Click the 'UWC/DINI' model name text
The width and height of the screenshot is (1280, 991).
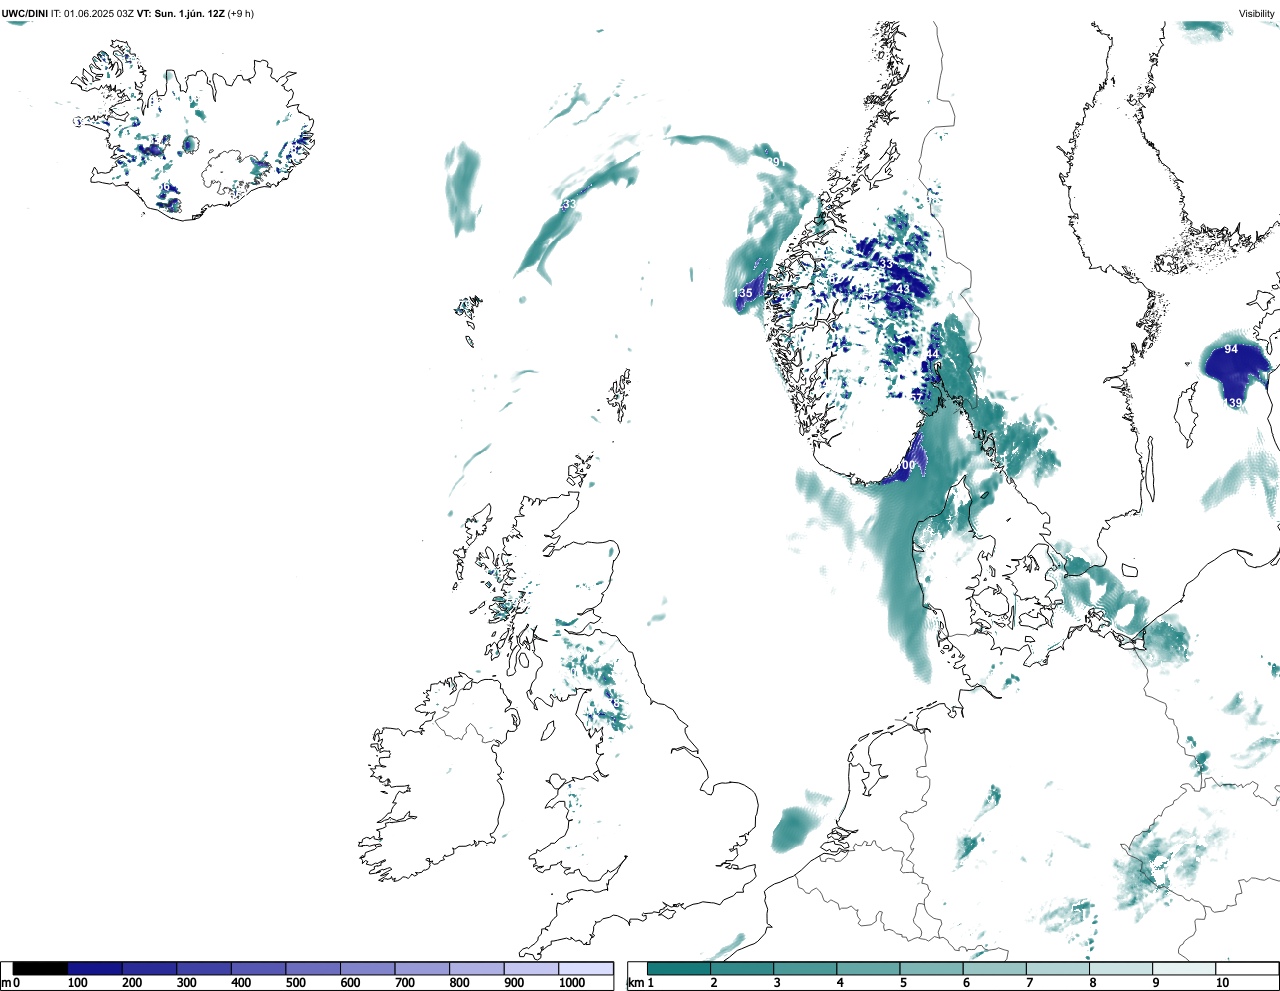pos(25,13)
